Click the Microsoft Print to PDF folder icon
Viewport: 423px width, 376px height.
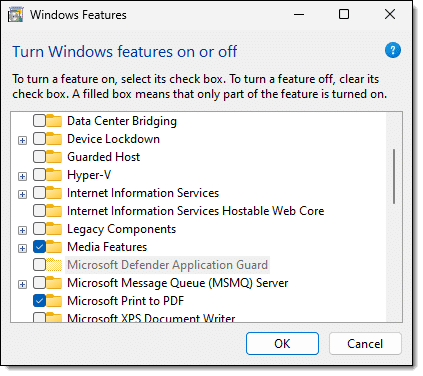[54, 301]
